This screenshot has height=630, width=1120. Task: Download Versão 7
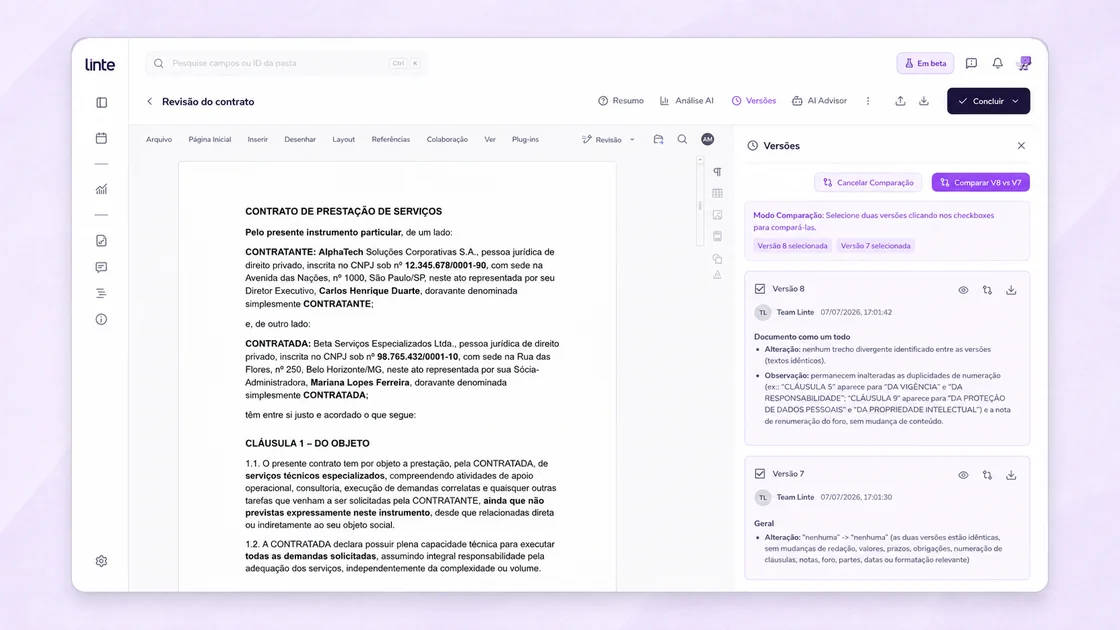click(x=1011, y=475)
